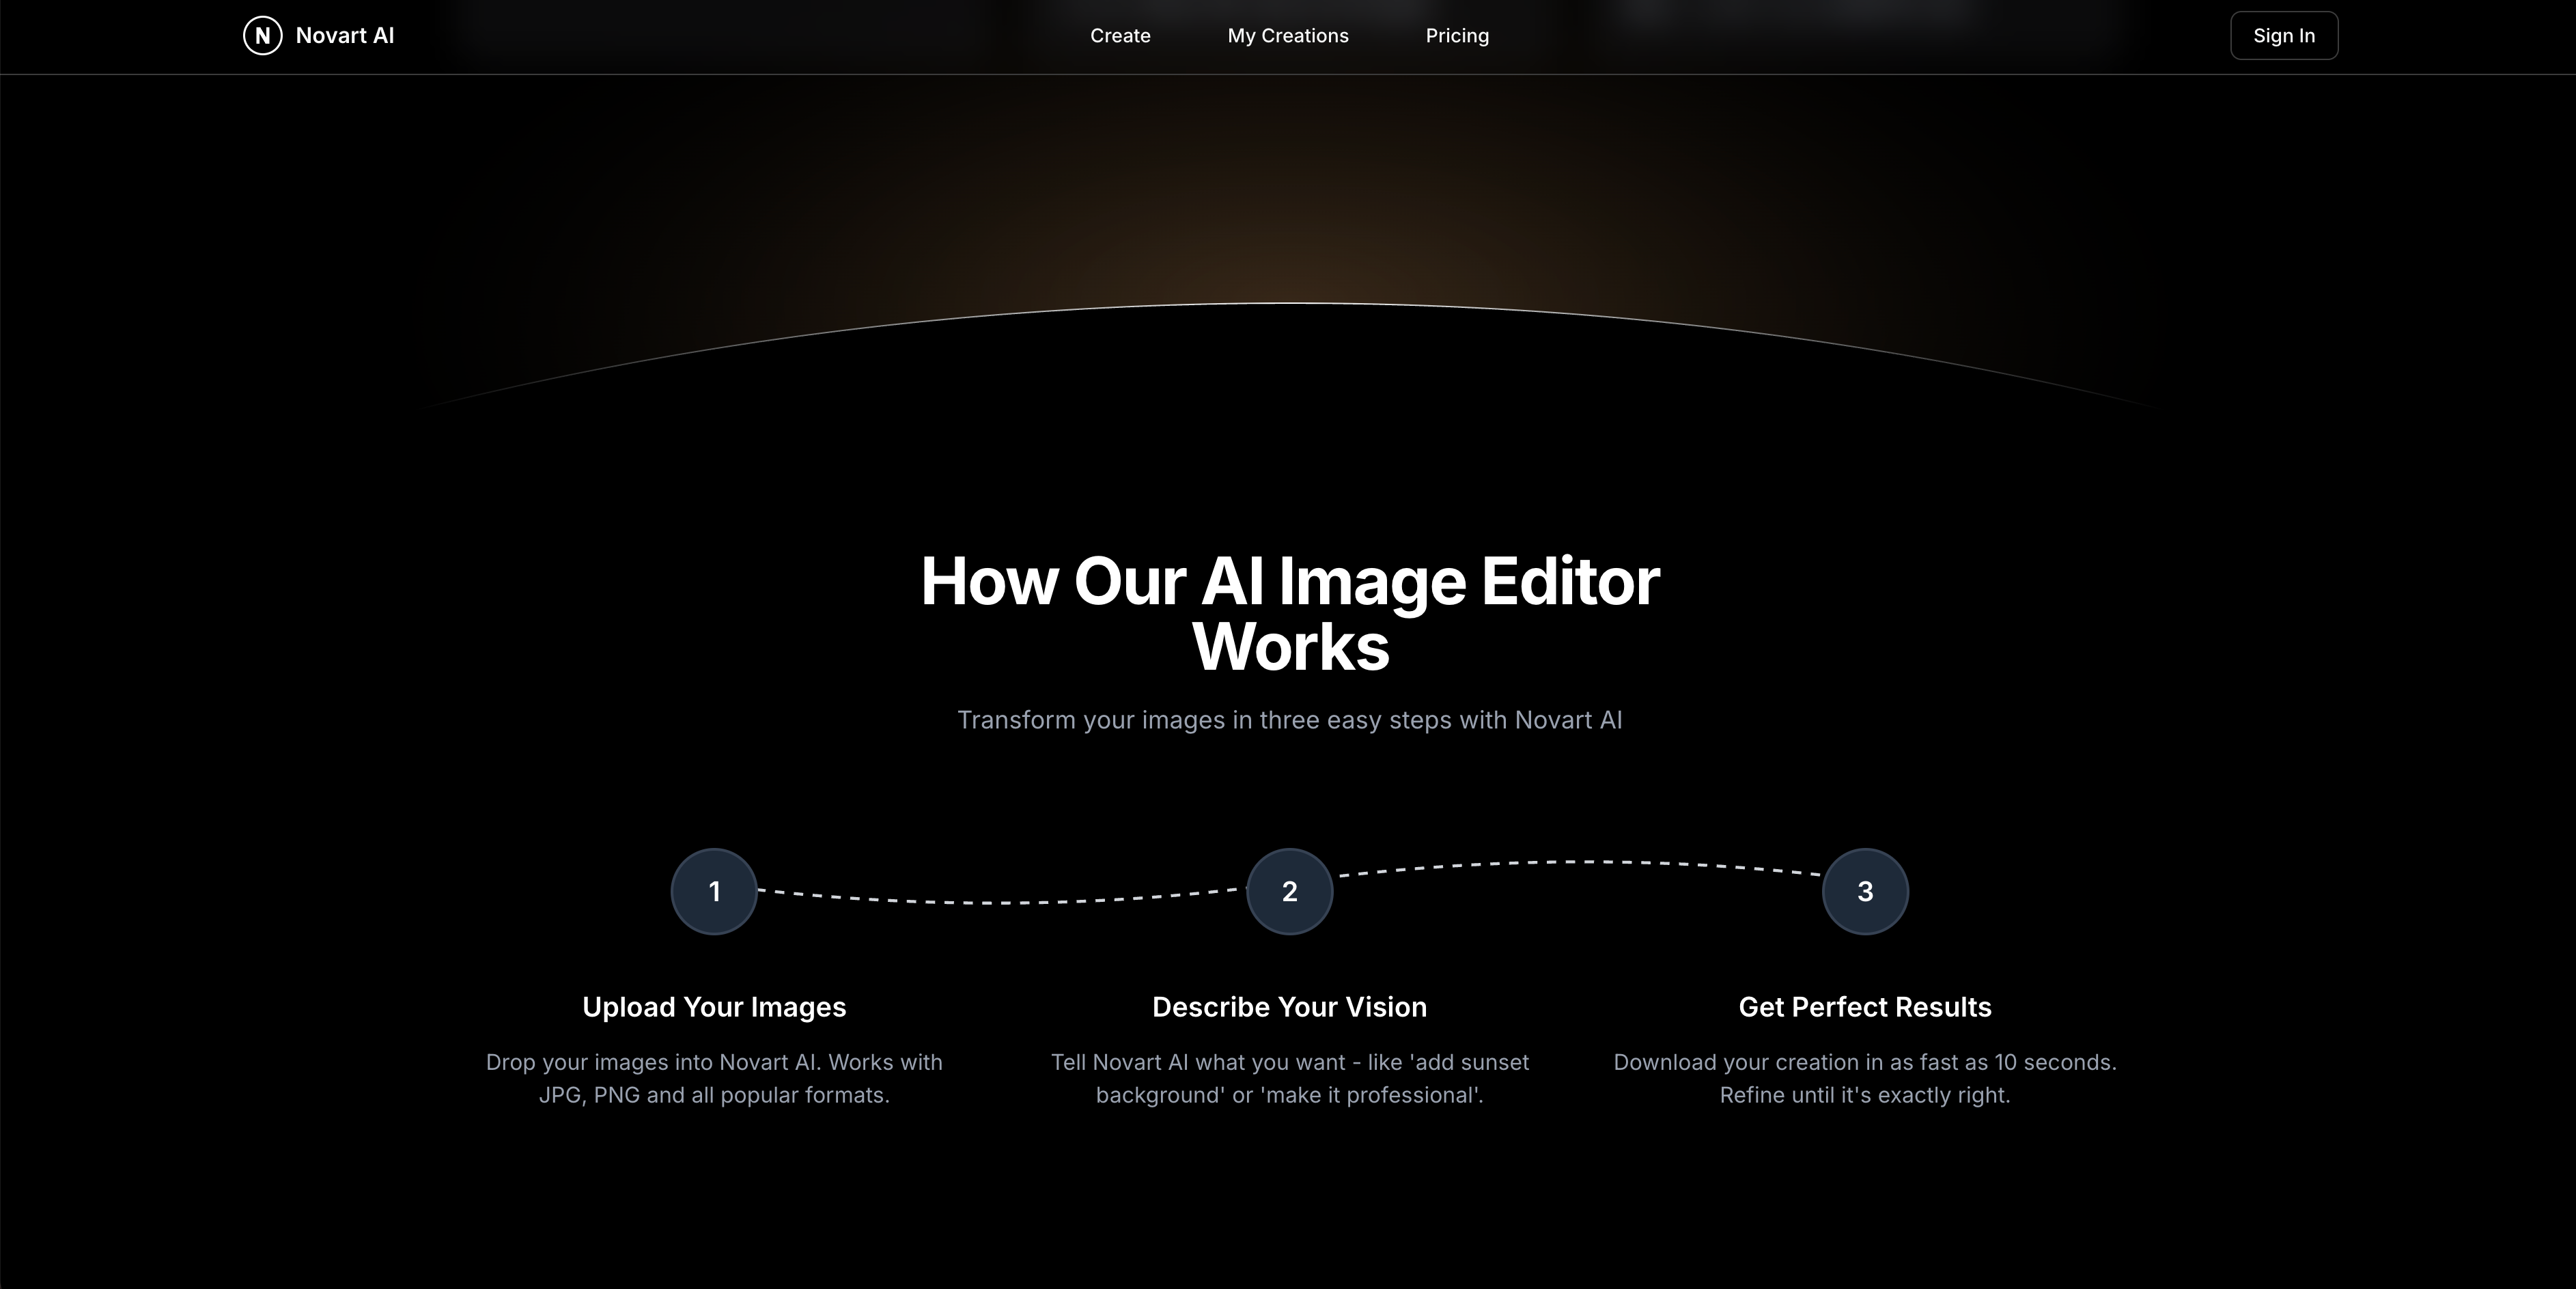2576x1289 pixels.
Task: Open the Create page
Action: coord(1120,36)
